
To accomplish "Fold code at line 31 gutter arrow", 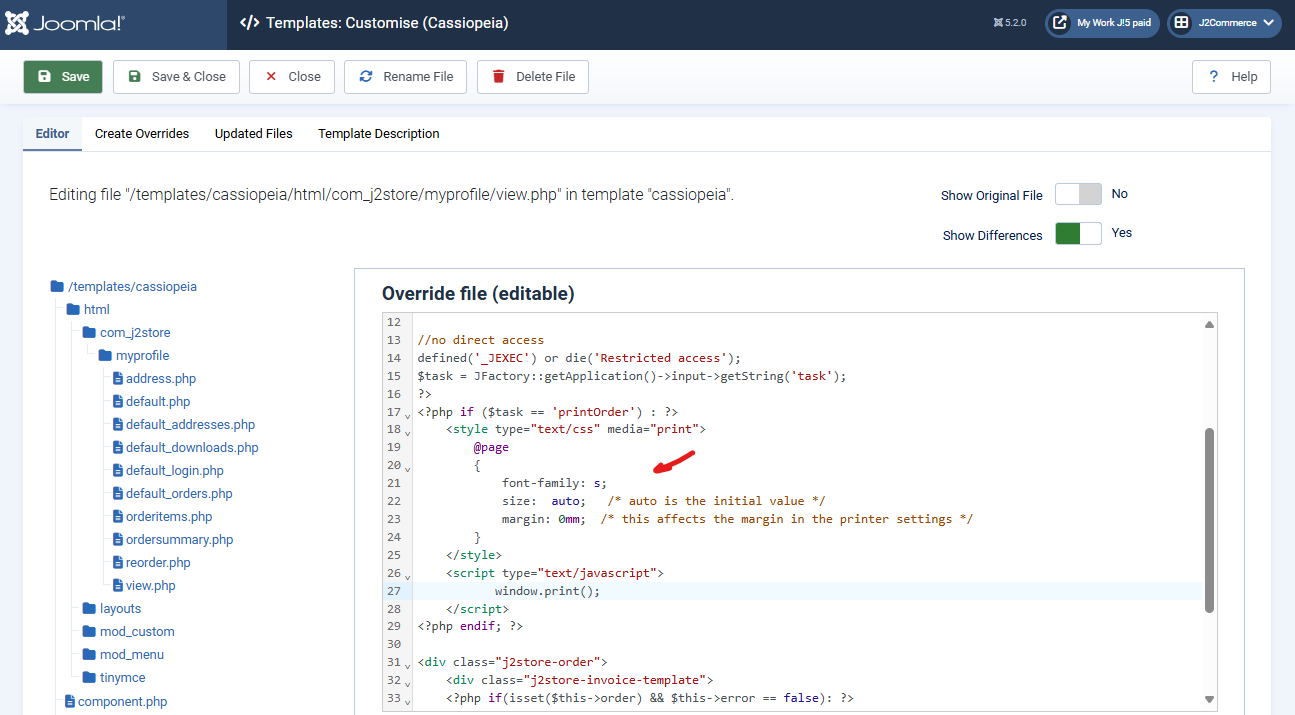I will pos(408,664).
